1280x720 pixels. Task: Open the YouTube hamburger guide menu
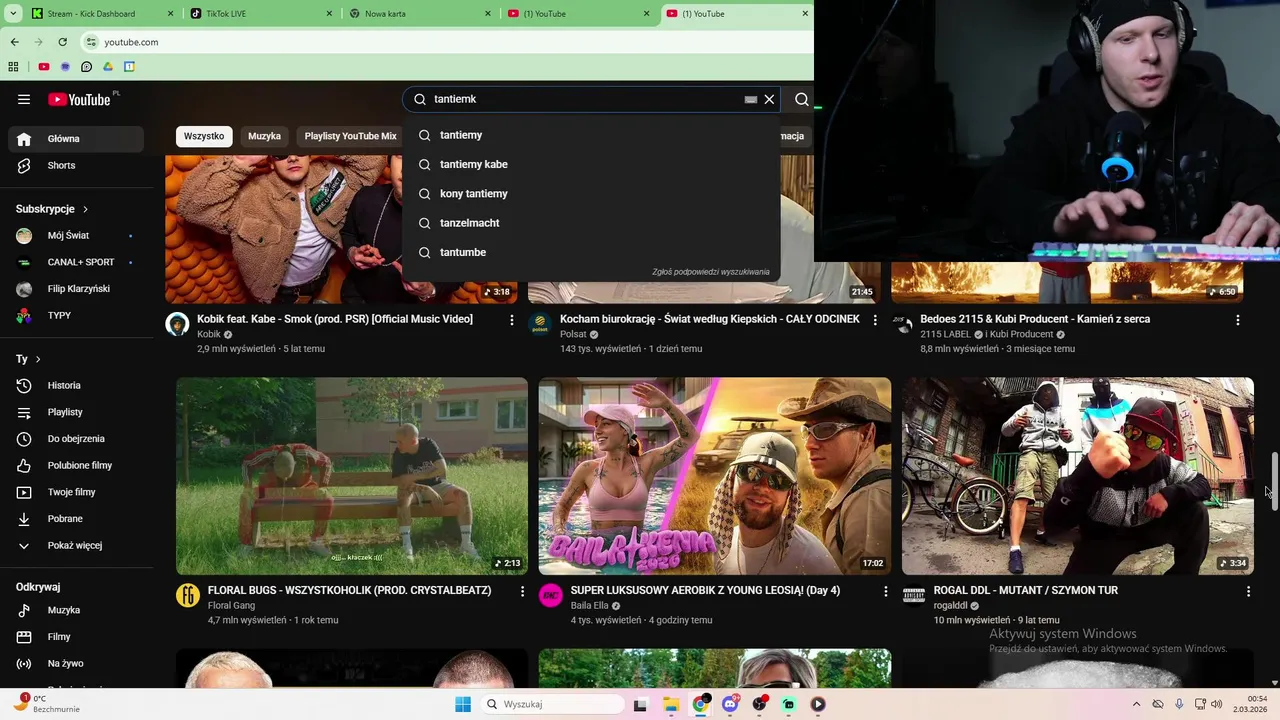pos(24,99)
